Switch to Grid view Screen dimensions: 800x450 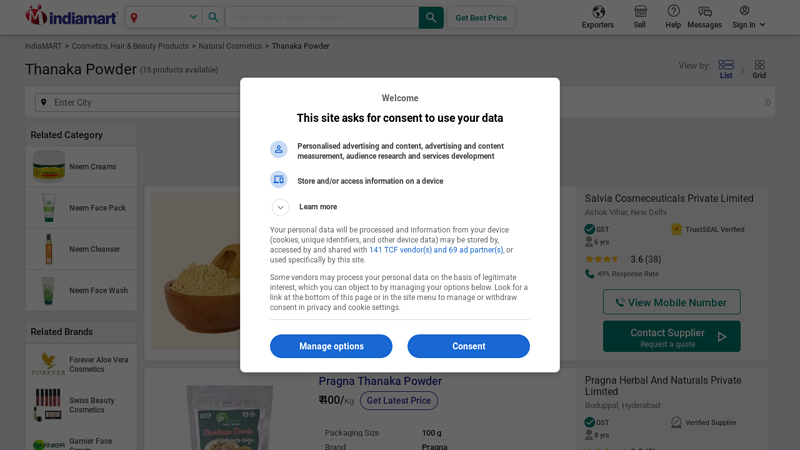click(759, 68)
